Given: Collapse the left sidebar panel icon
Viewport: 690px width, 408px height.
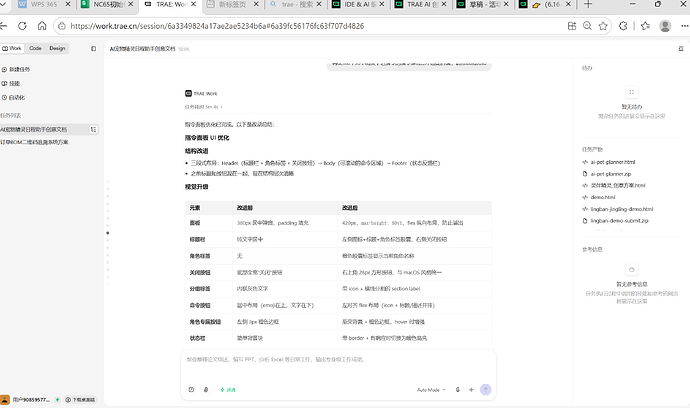Looking at the screenshot, I should [x=93, y=48].
